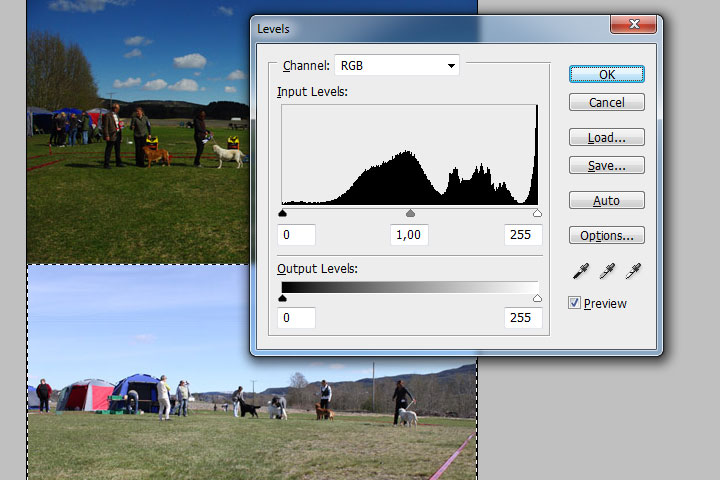This screenshot has height=480, width=720.
Task: Click OK to apply levels
Action: point(606,74)
